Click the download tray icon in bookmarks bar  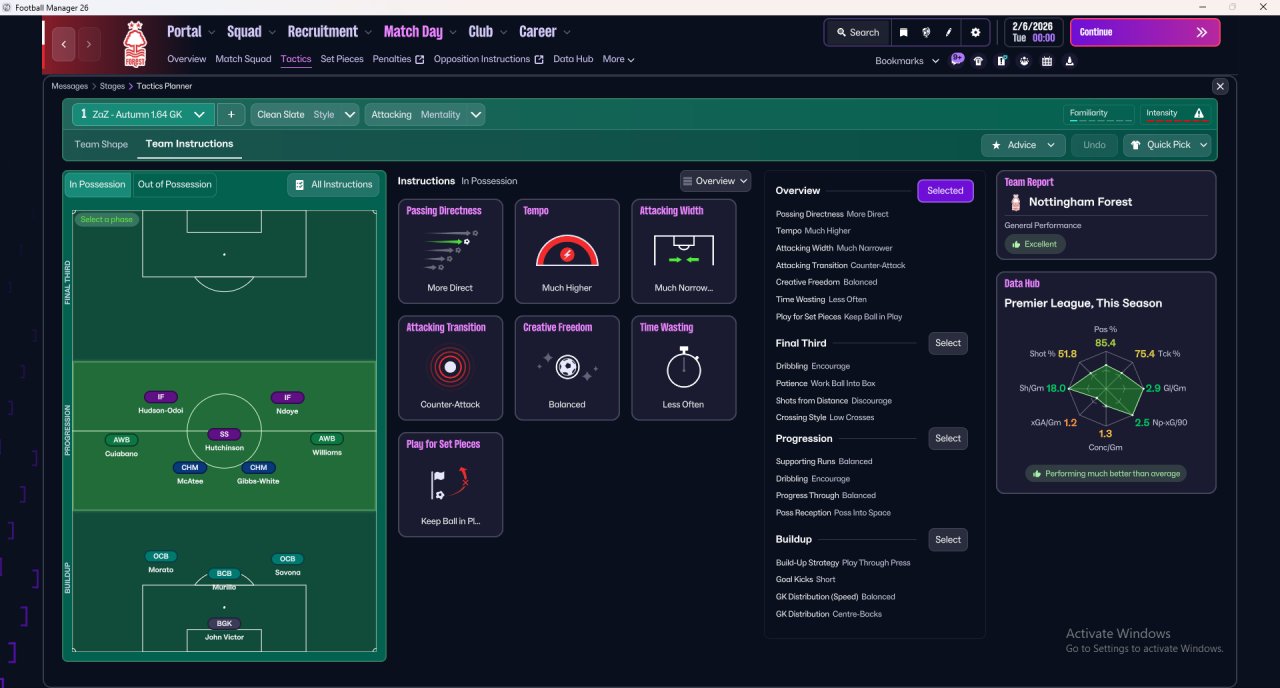pyautogui.click(x=1070, y=61)
